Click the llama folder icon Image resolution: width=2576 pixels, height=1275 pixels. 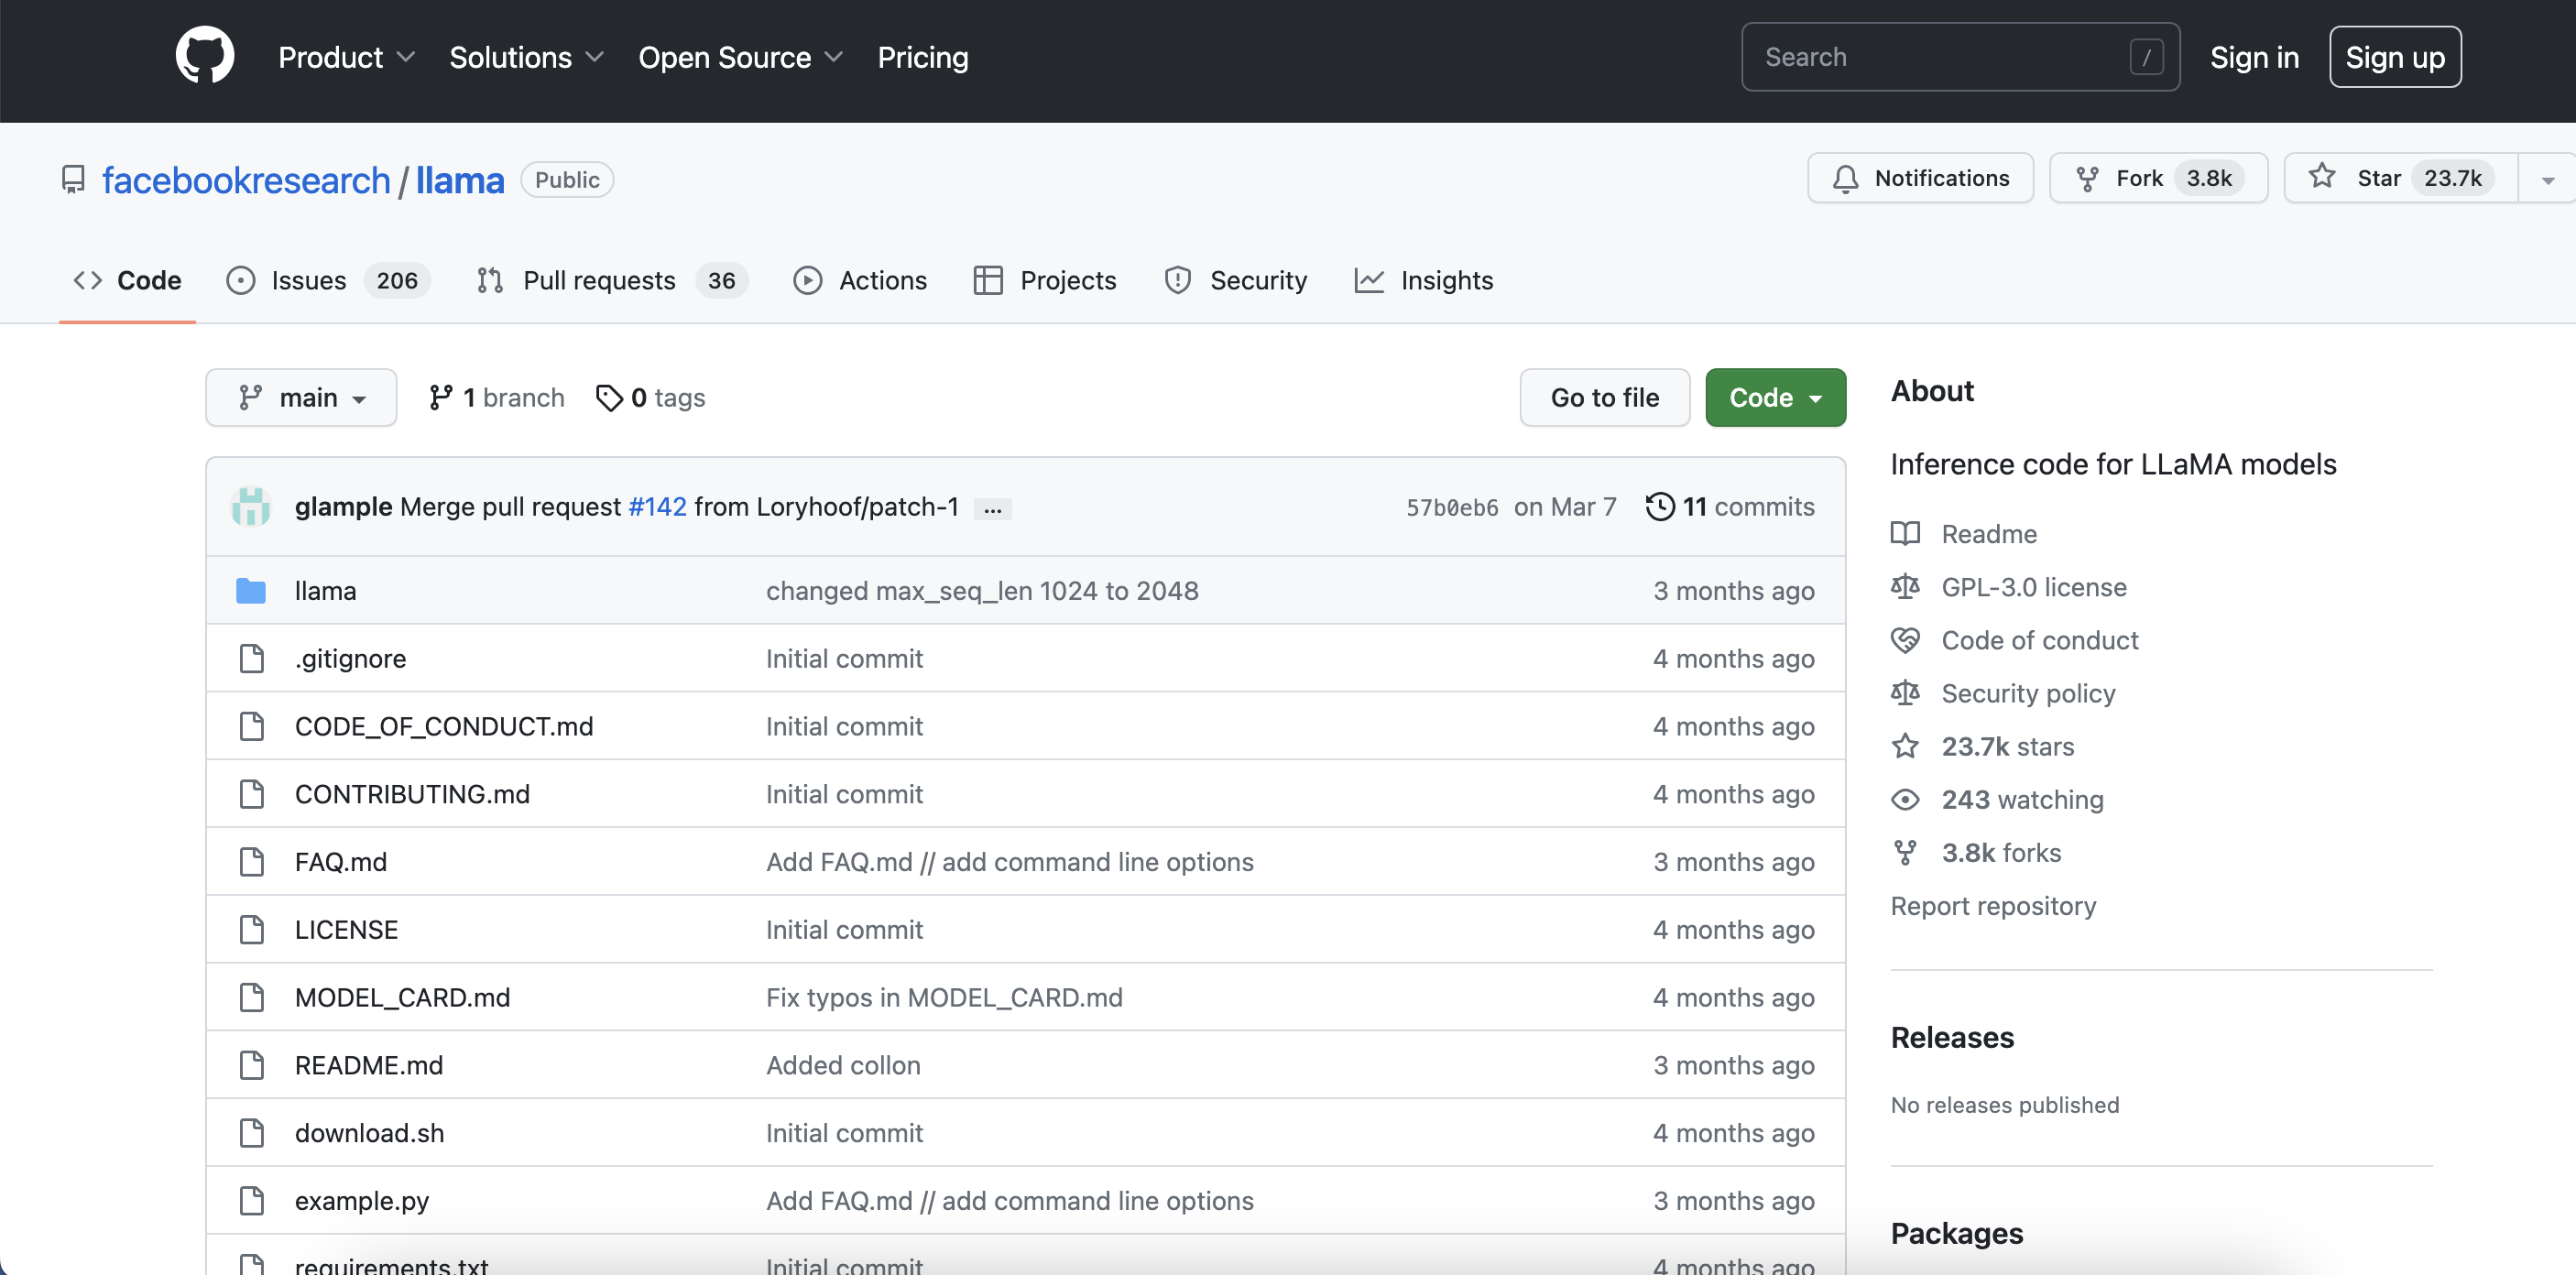point(251,591)
